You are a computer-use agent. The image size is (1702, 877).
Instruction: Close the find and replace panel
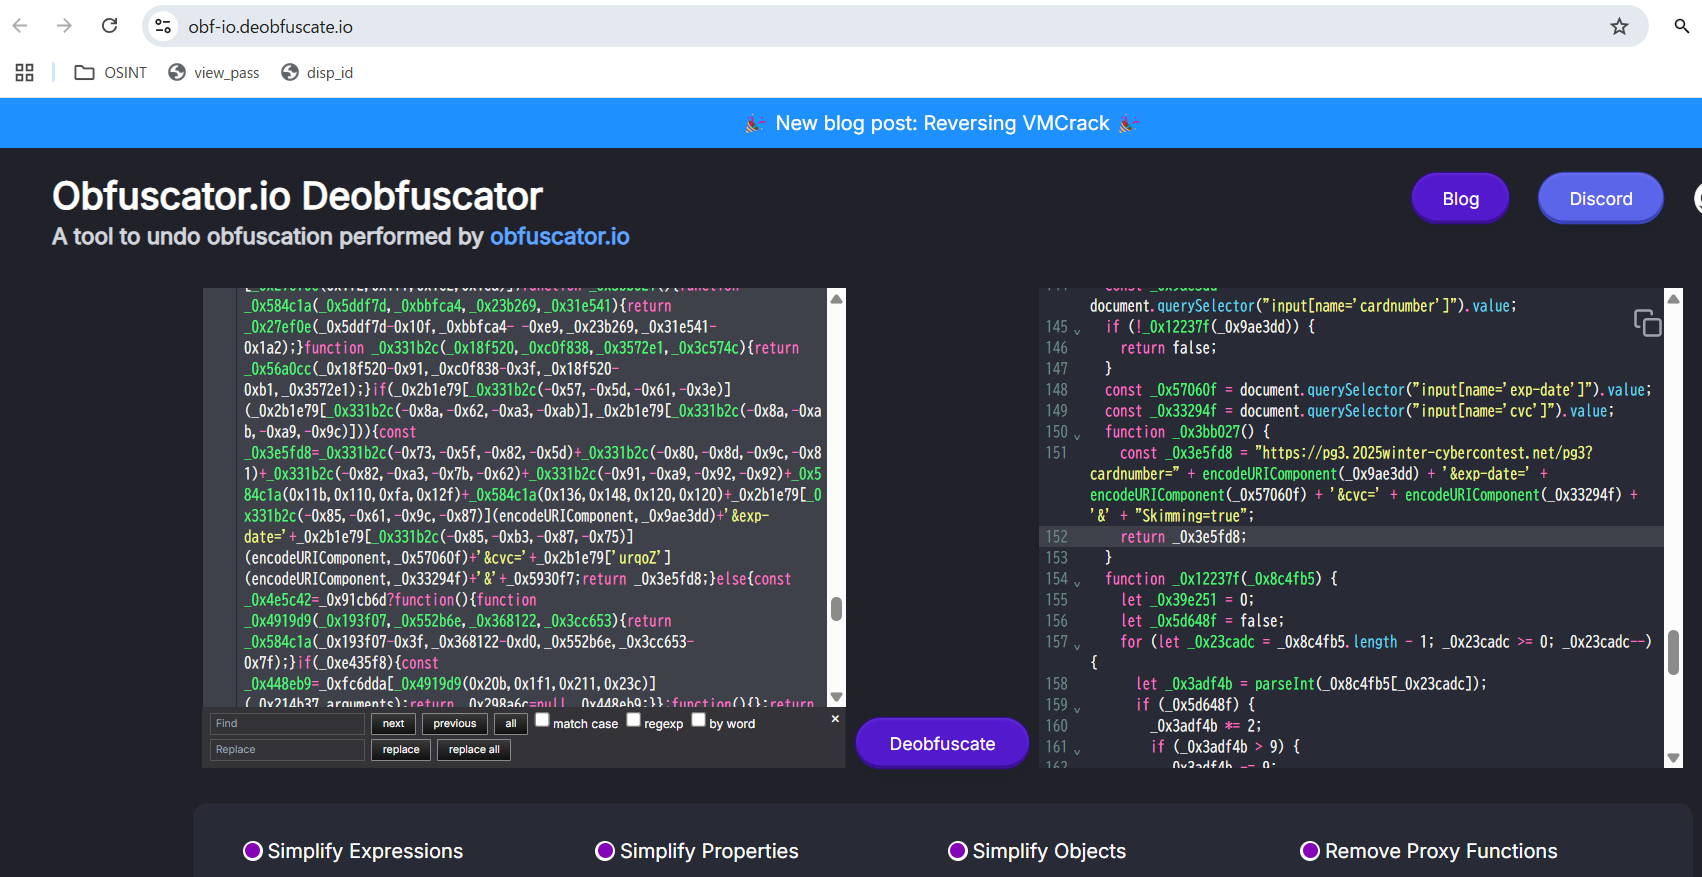pos(835,719)
